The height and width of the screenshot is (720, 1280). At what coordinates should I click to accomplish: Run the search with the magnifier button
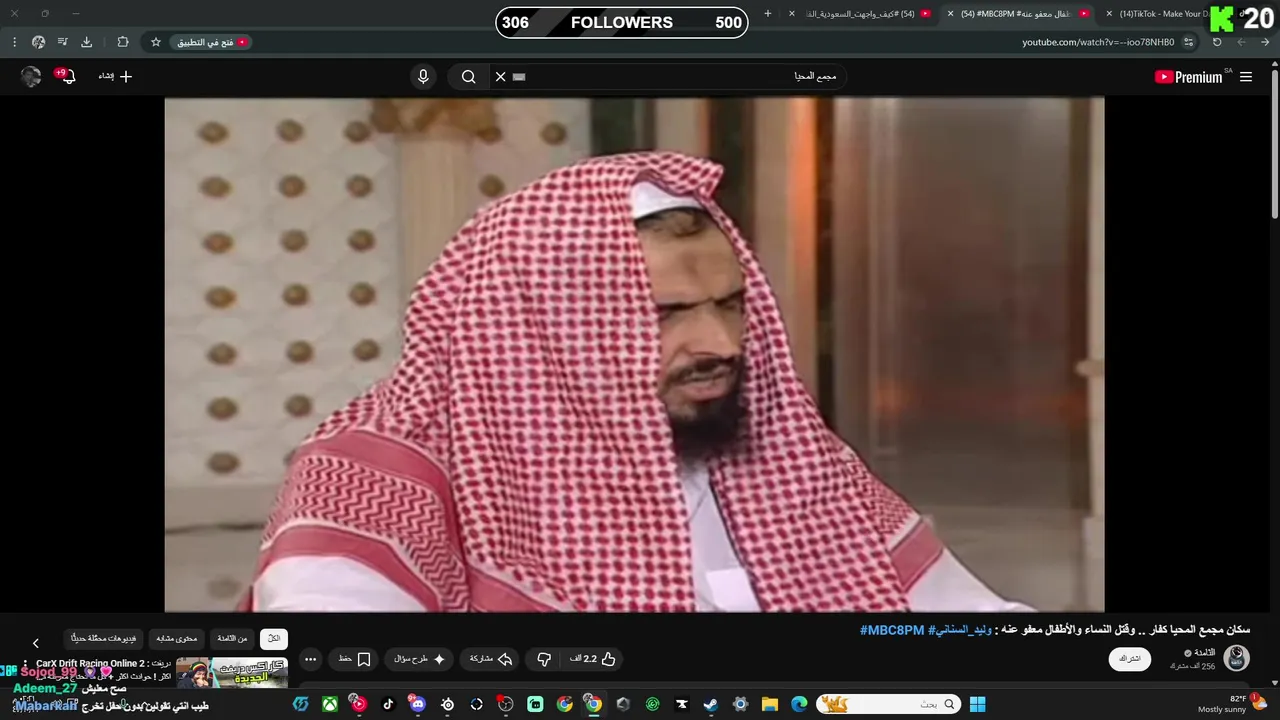coord(468,77)
